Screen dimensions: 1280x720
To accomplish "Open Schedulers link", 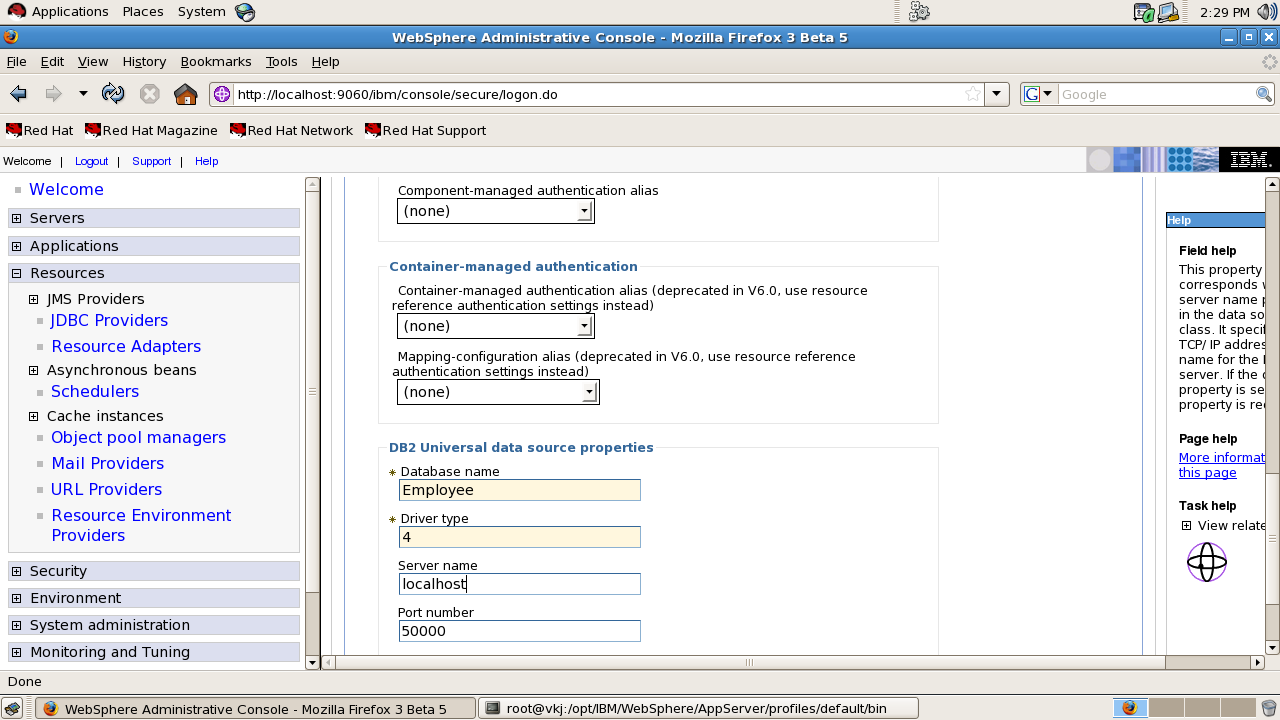I will point(95,391).
